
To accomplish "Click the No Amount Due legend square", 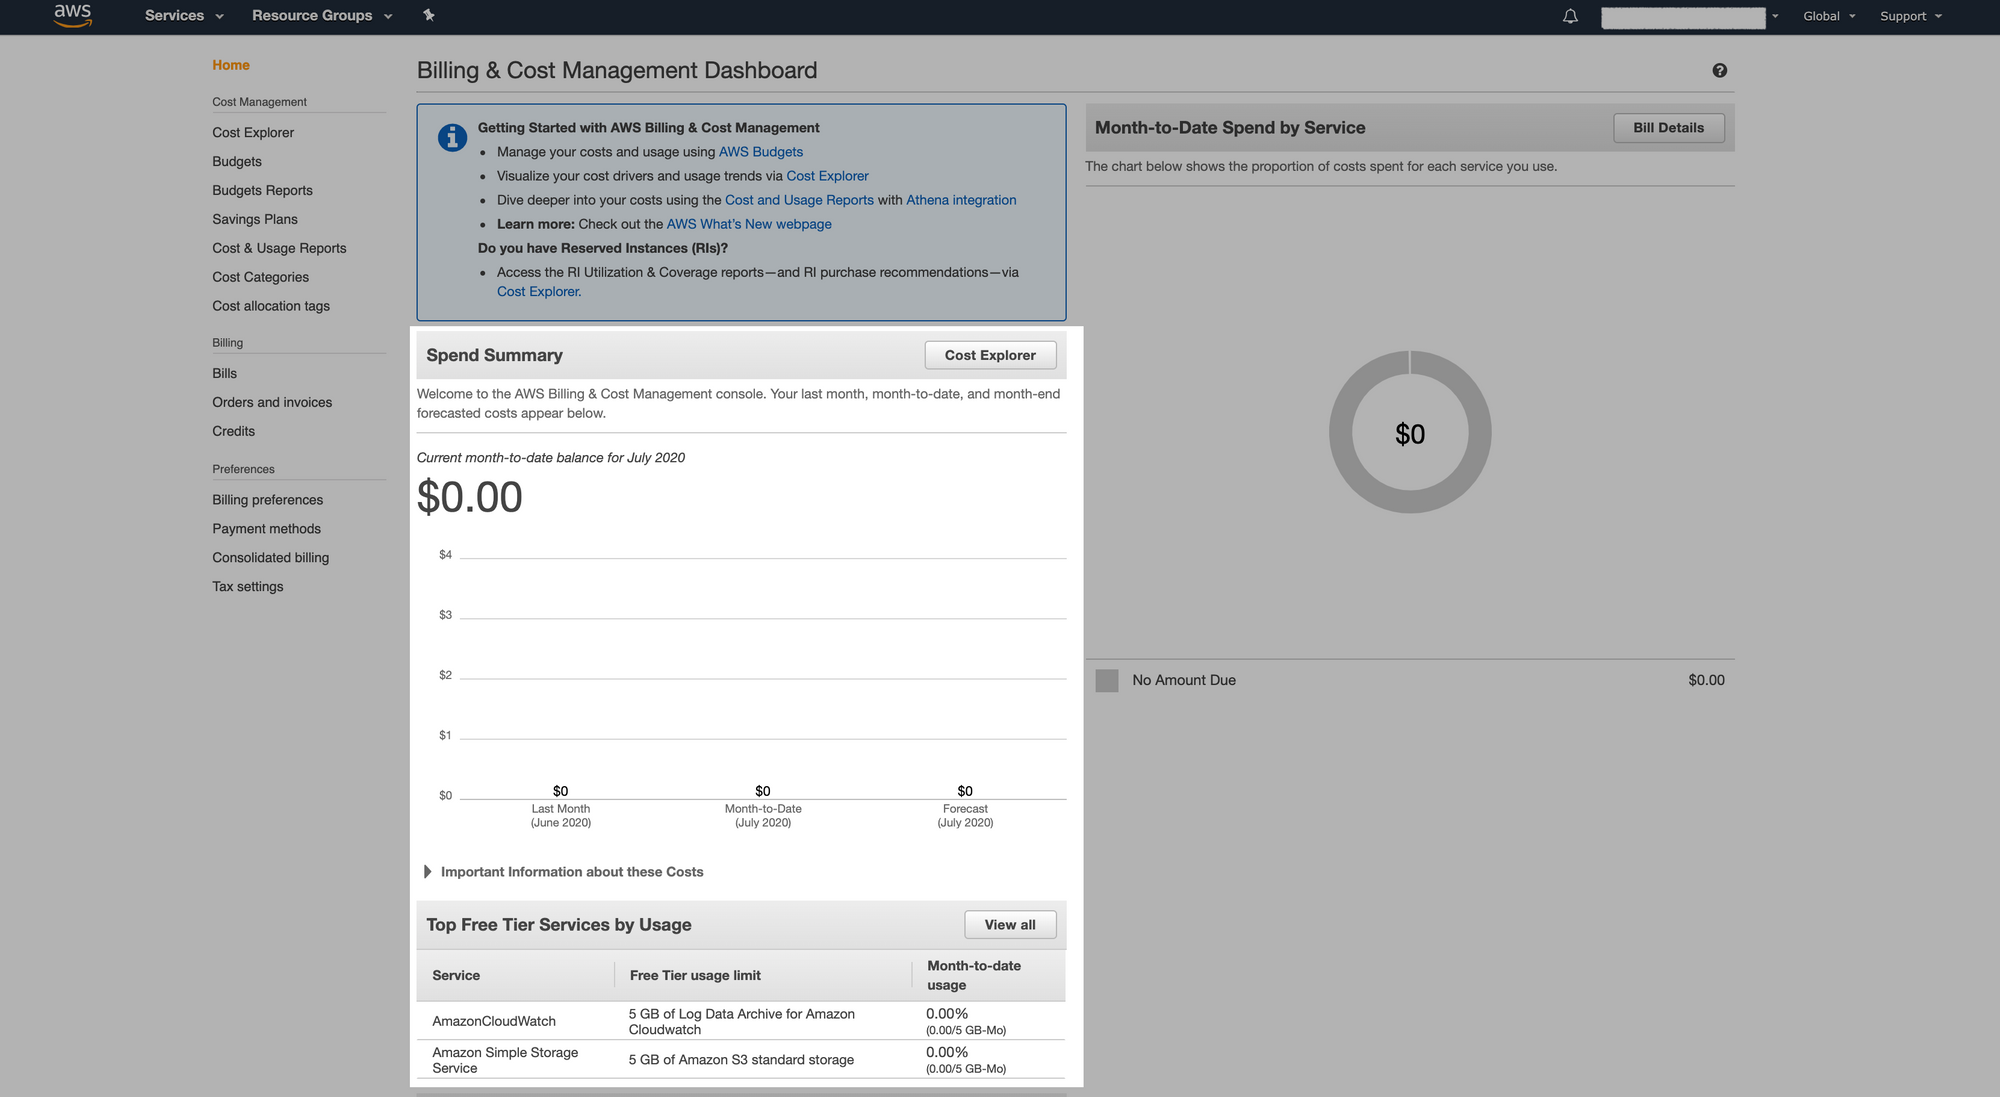I will point(1107,681).
